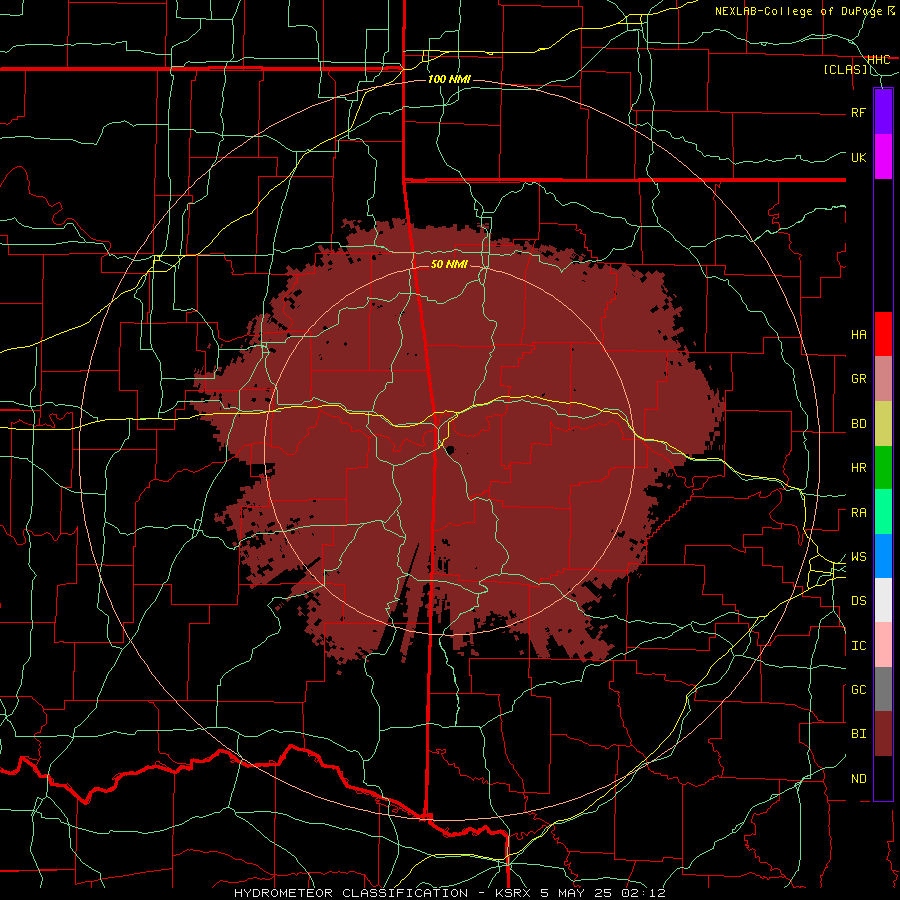Click the HHC product code text
This screenshot has height=900, width=900.
point(878,60)
